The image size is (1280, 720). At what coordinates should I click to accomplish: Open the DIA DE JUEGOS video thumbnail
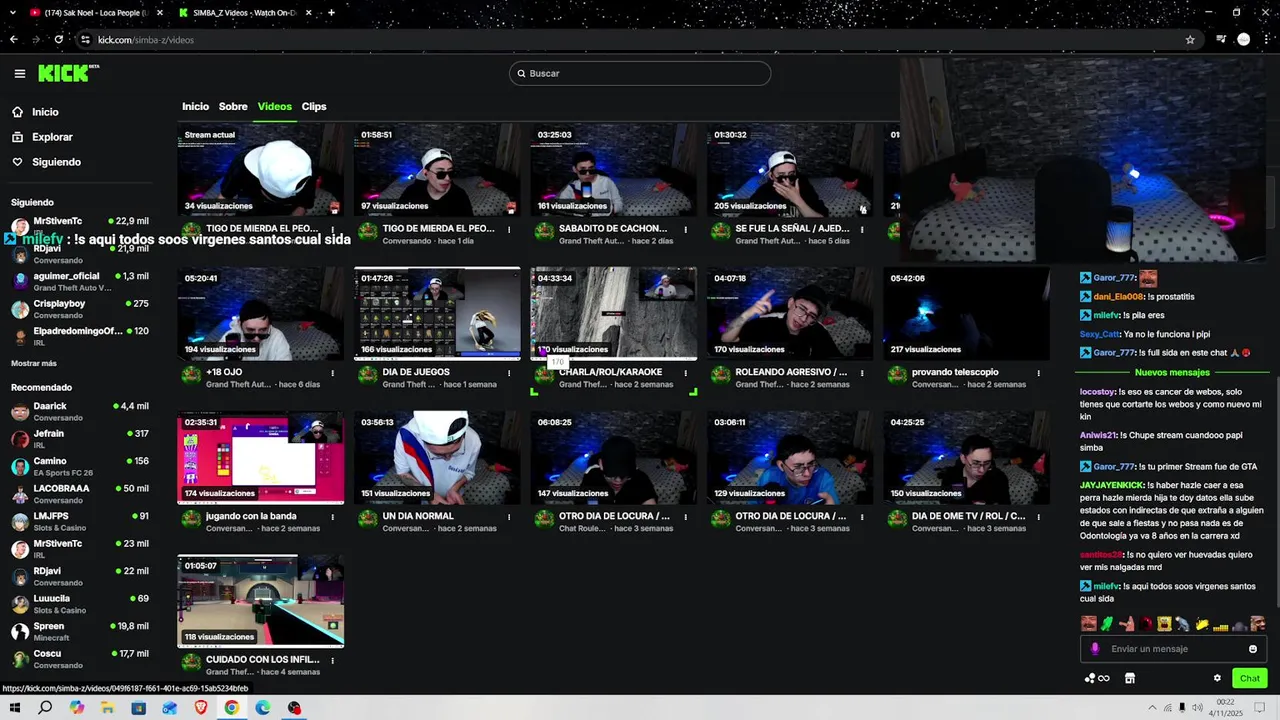click(437, 314)
